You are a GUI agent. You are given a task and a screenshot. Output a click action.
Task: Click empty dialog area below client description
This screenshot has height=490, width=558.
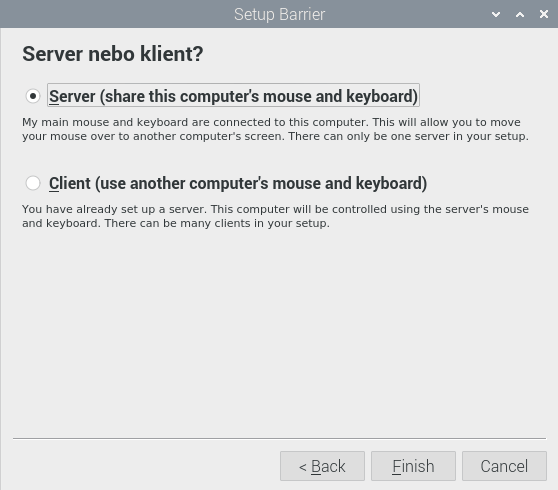click(x=279, y=331)
